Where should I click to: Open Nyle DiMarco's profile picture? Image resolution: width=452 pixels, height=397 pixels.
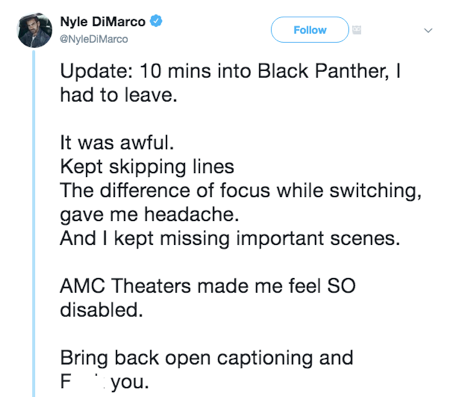coord(34,30)
